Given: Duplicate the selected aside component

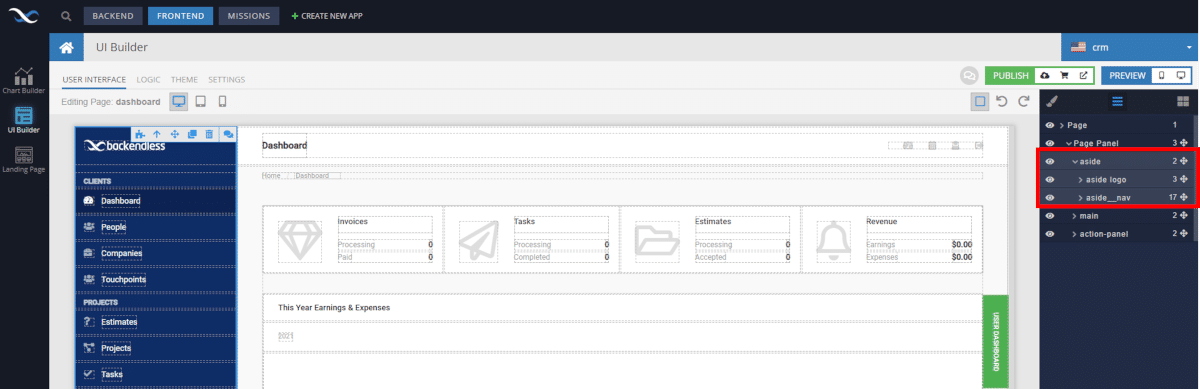Looking at the screenshot, I should tap(192, 134).
